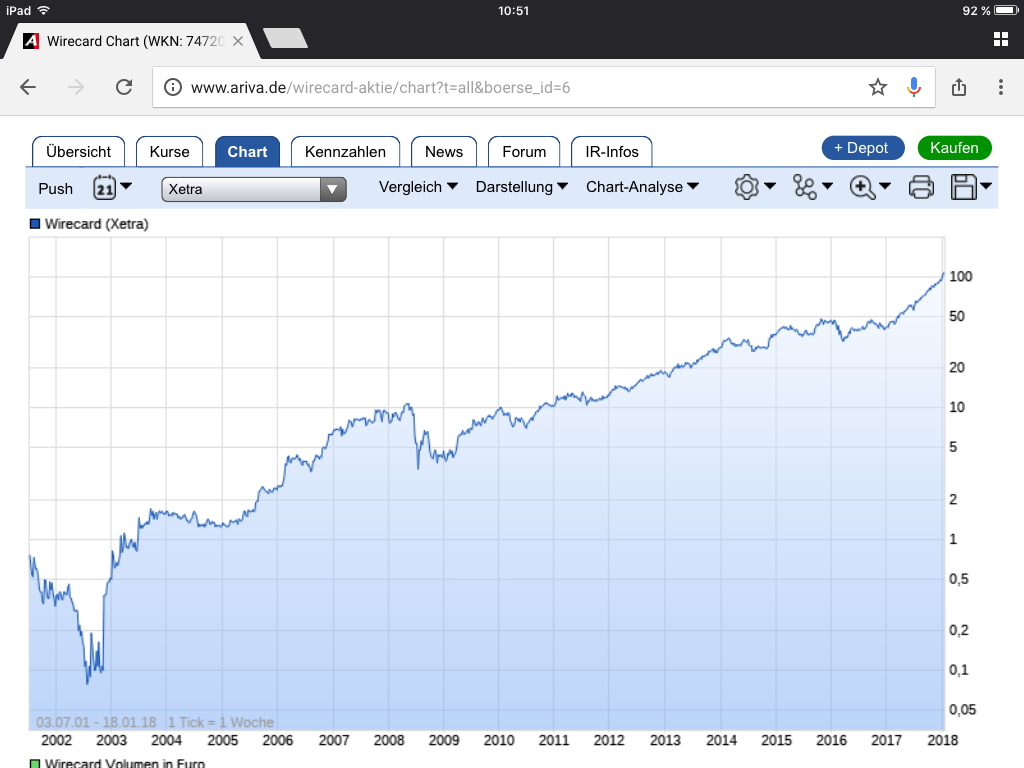Click the blue Wirecard (Xetra) legend swatch
The height and width of the screenshot is (768, 1024).
point(35,224)
